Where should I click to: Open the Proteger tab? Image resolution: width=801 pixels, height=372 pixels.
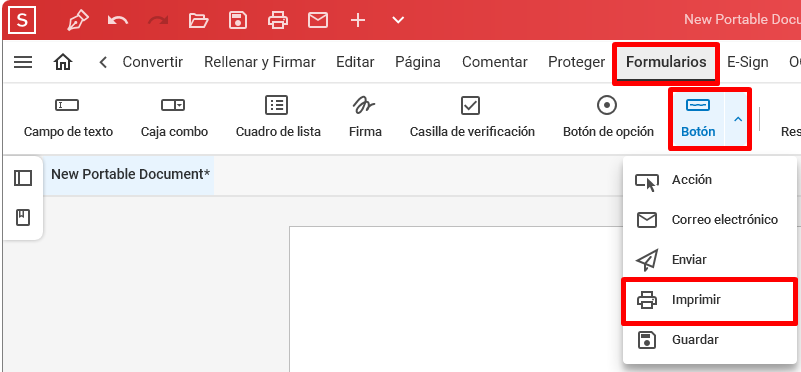pyautogui.click(x=576, y=62)
